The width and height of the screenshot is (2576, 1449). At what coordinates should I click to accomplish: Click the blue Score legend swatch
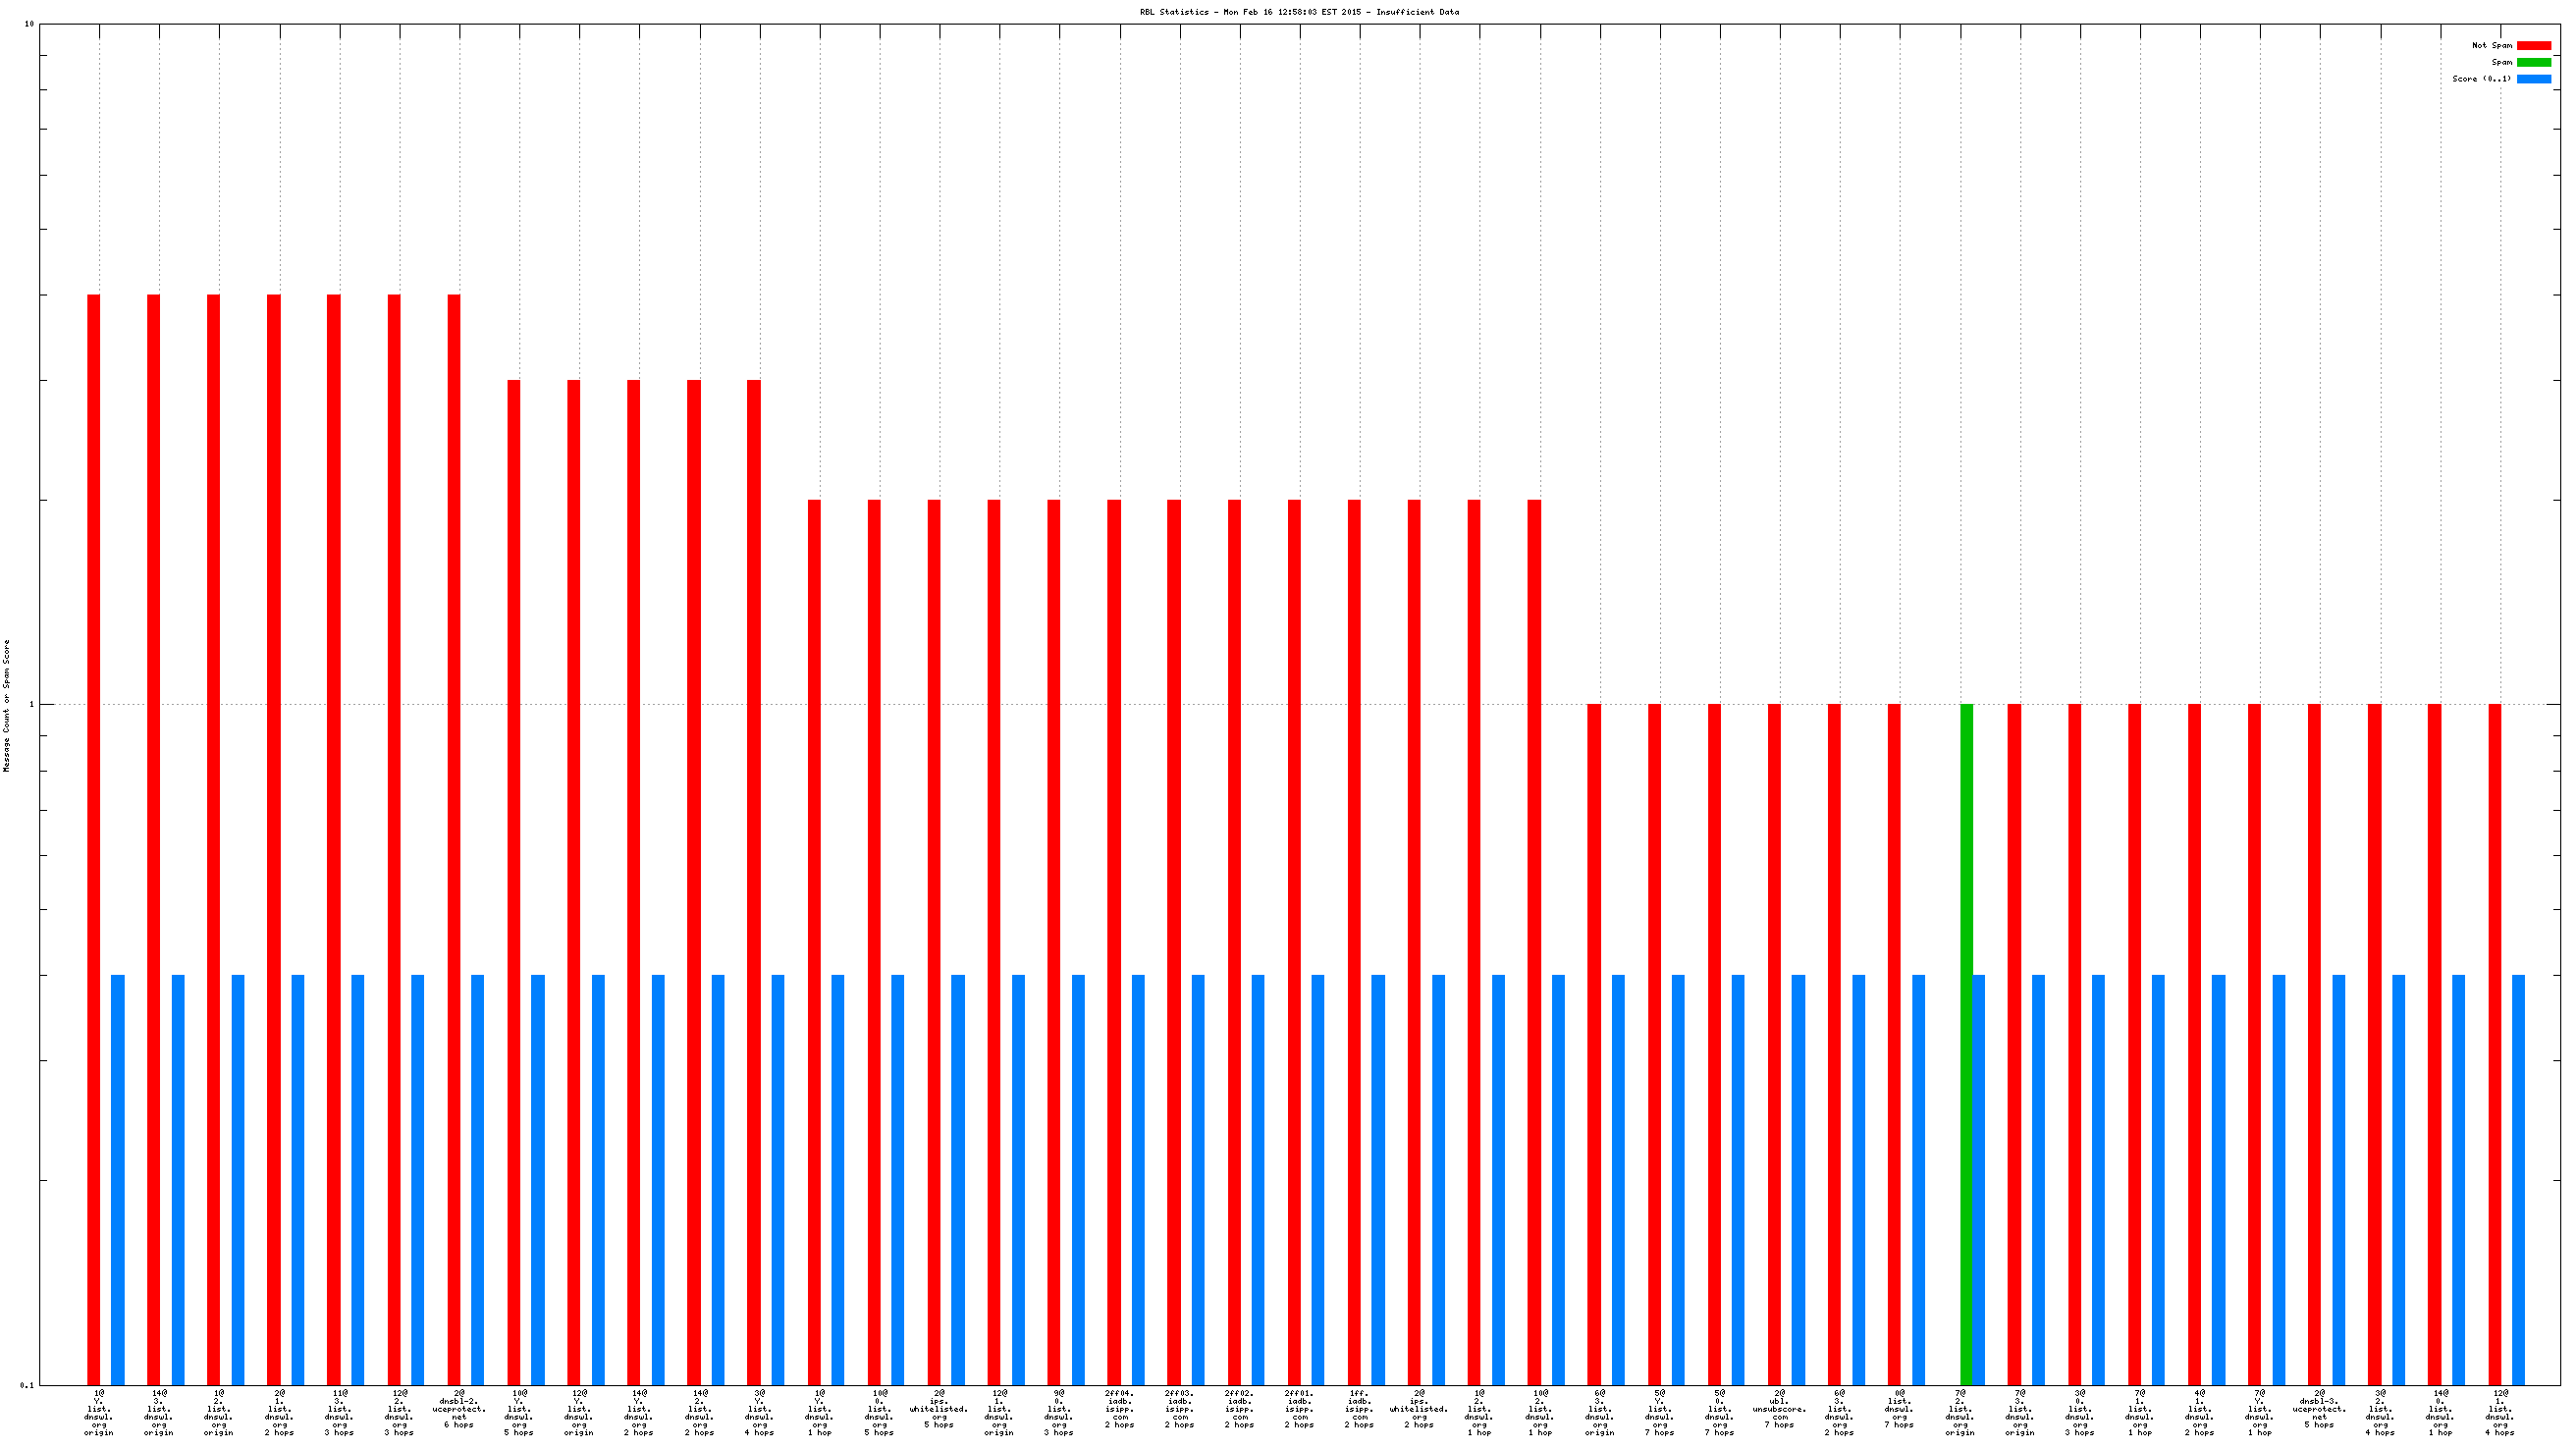[2533, 79]
